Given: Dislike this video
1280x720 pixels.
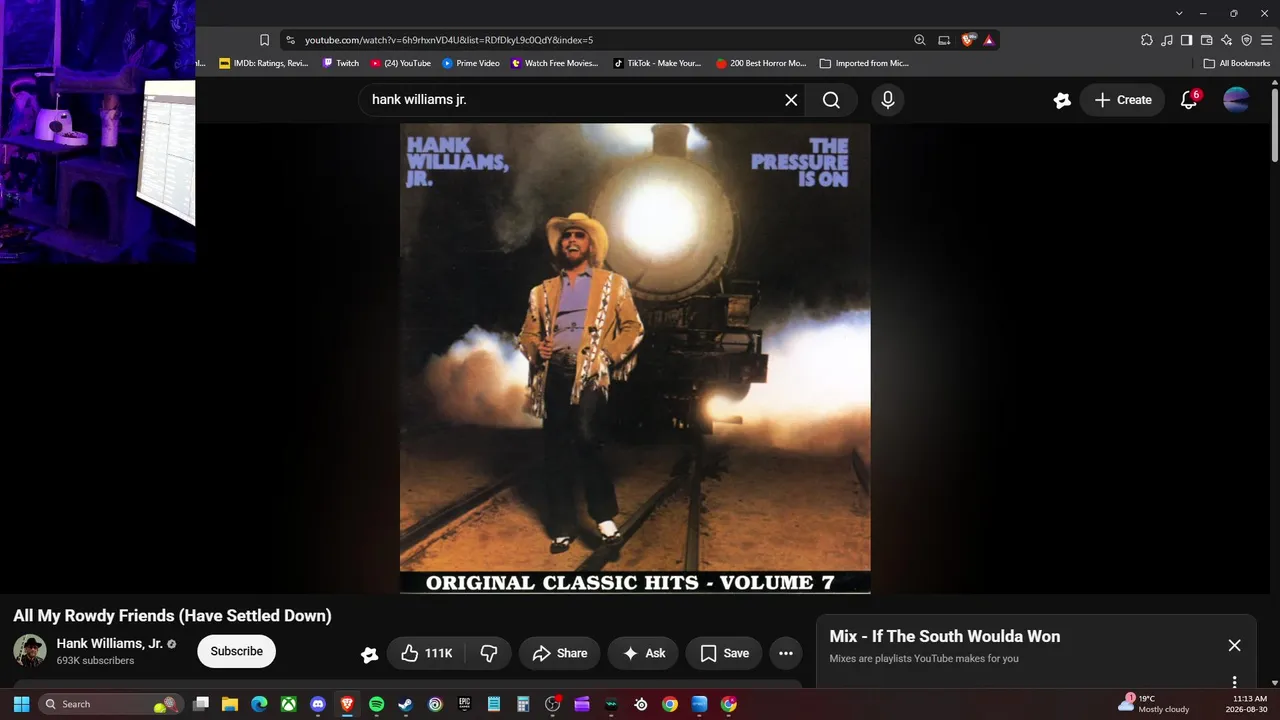Looking at the screenshot, I should (x=489, y=653).
